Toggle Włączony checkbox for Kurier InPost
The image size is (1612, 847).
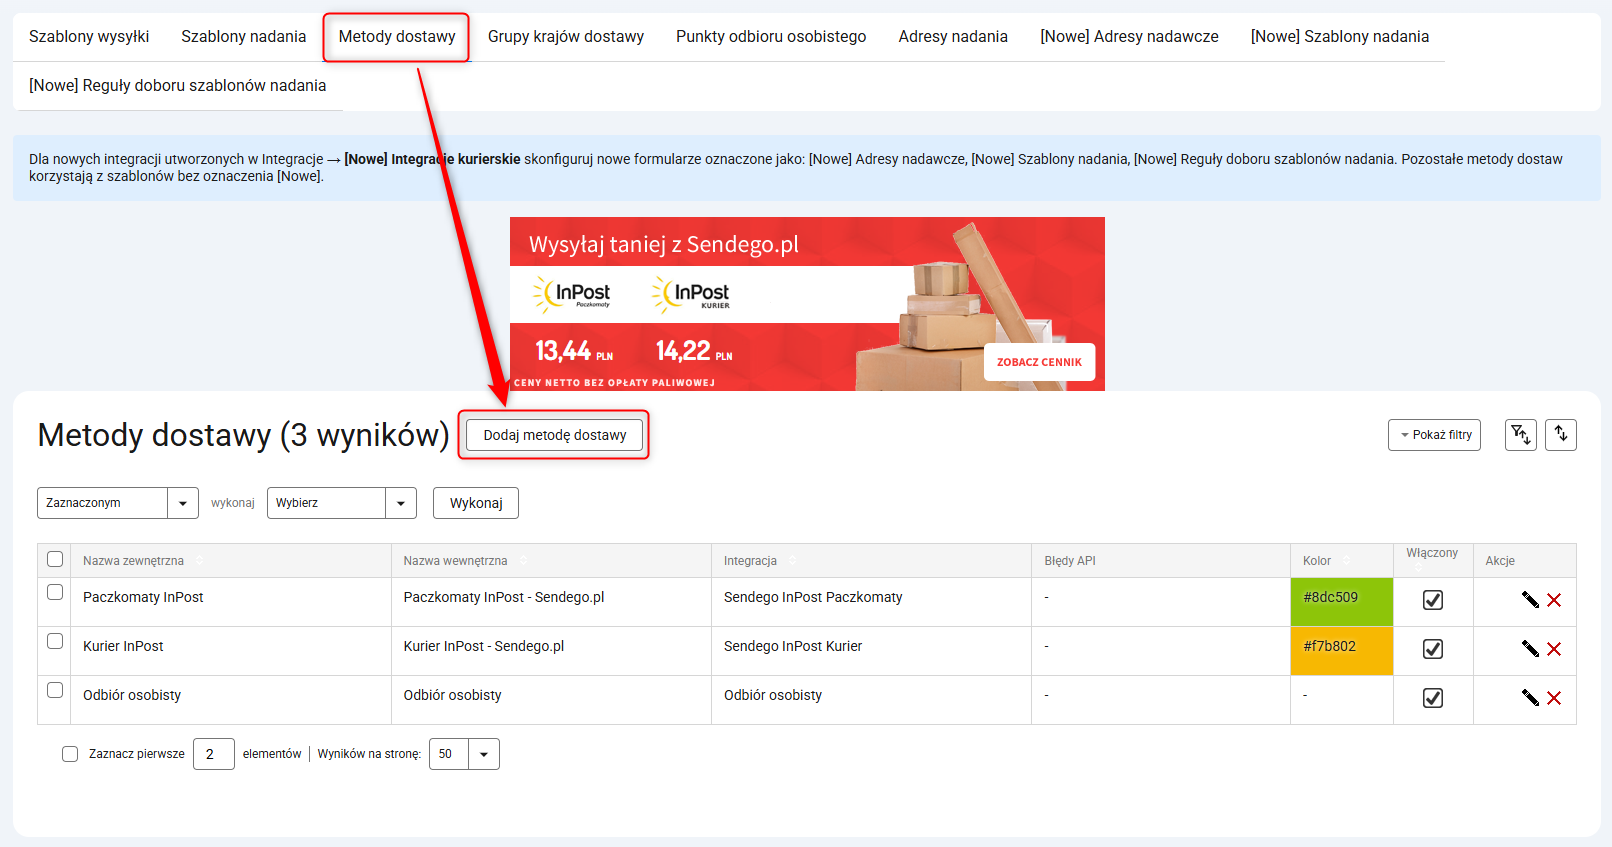tap(1432, 649)
